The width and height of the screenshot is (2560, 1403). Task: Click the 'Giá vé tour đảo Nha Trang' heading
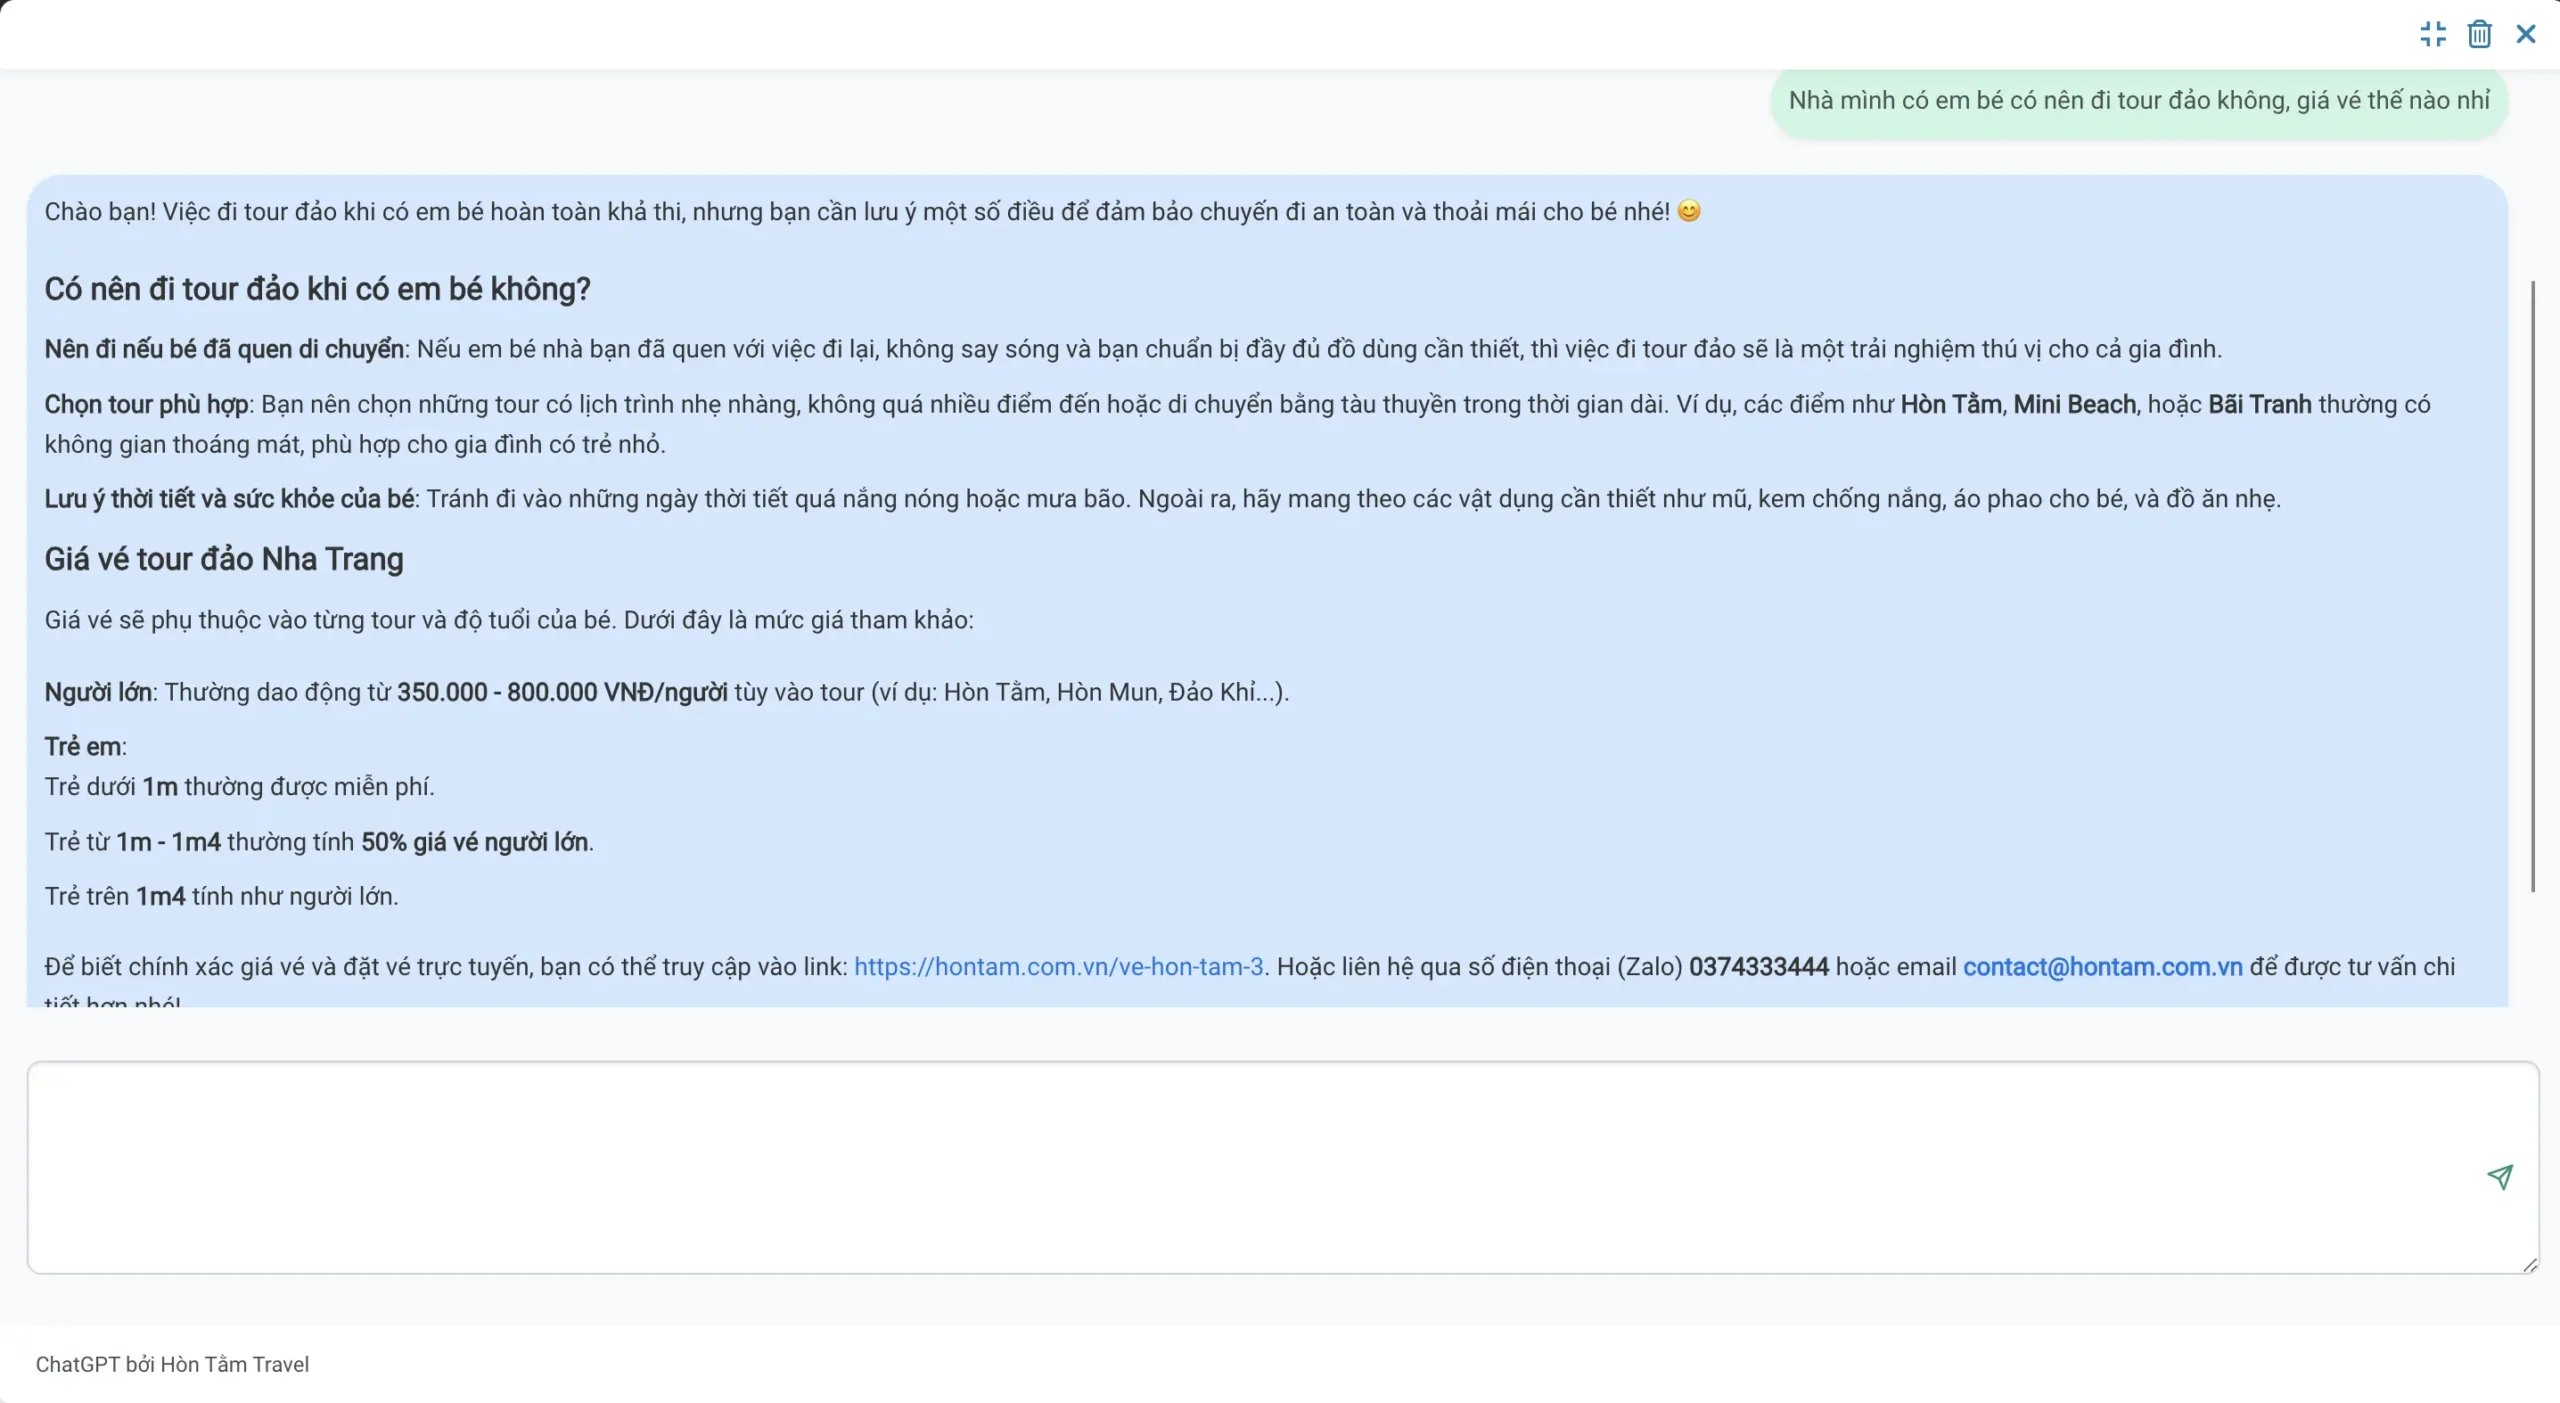224,559
